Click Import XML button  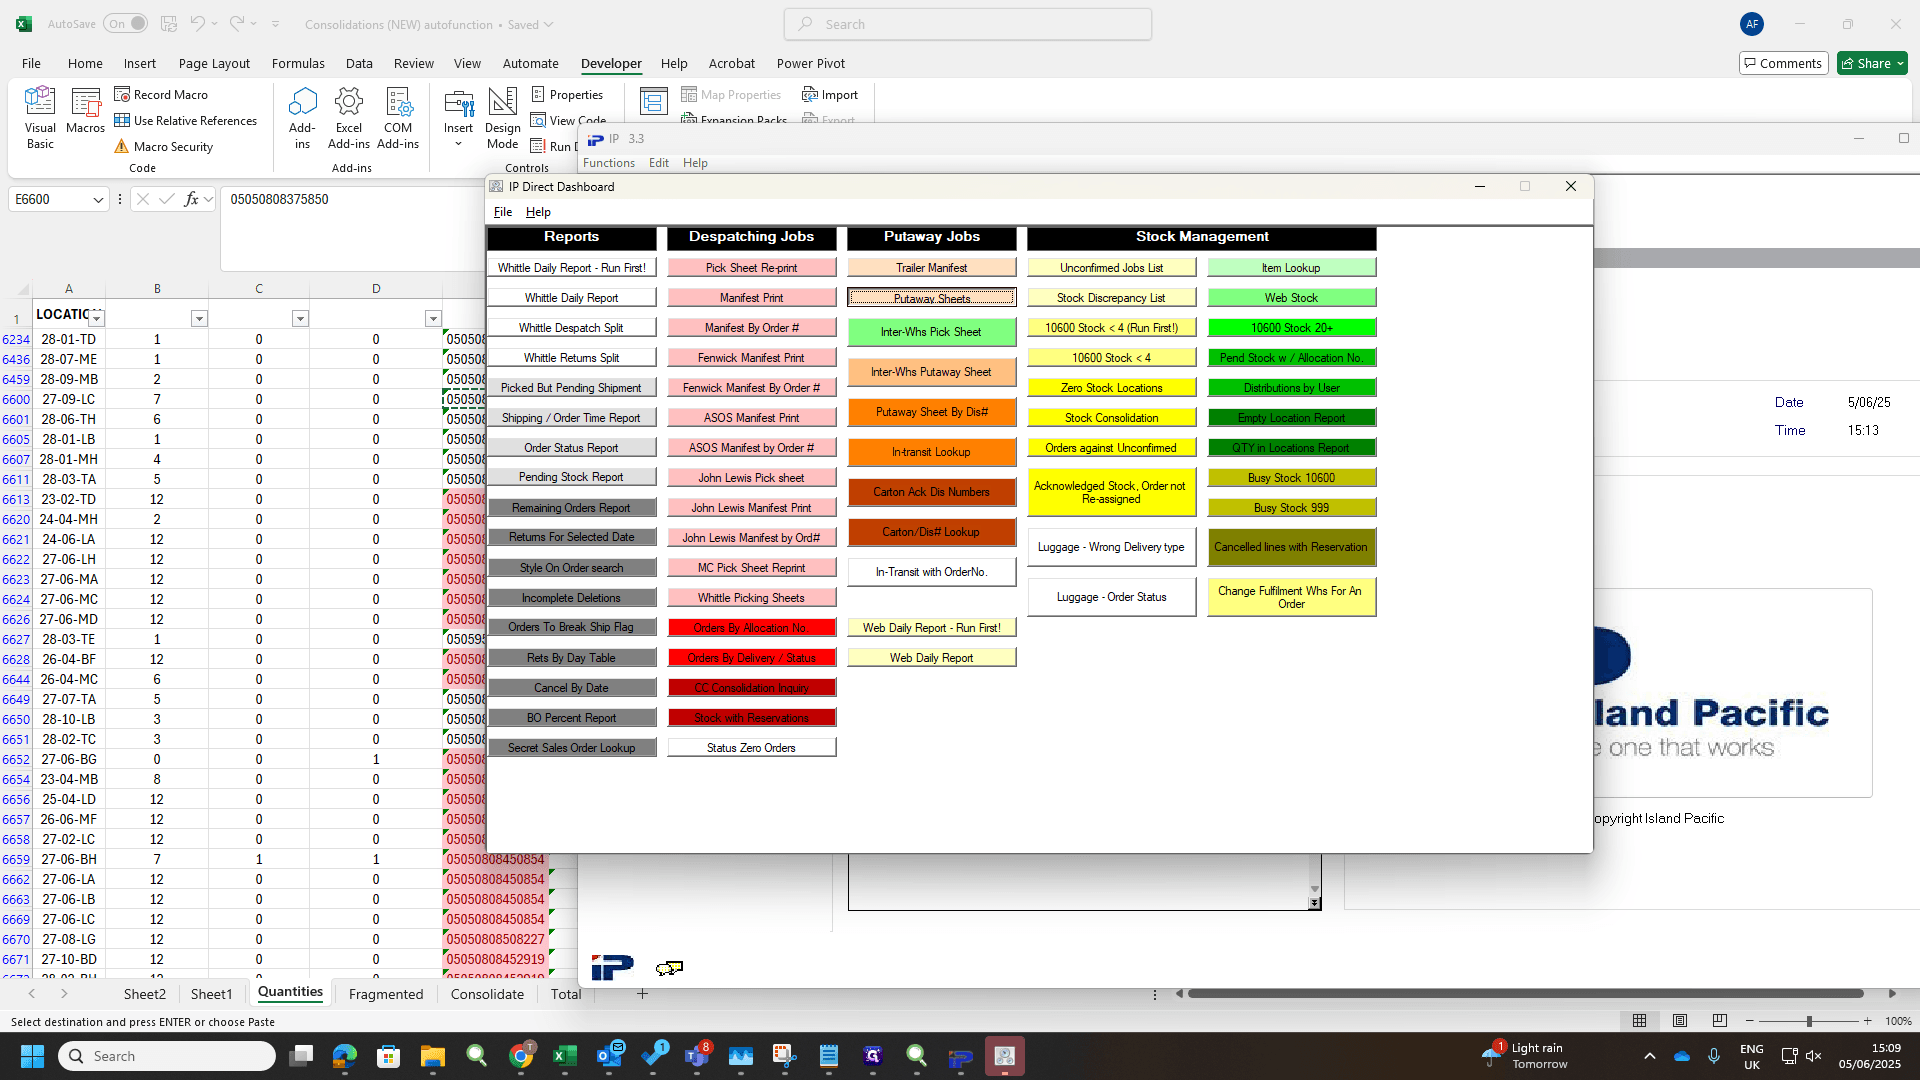[x=830, y=94]
